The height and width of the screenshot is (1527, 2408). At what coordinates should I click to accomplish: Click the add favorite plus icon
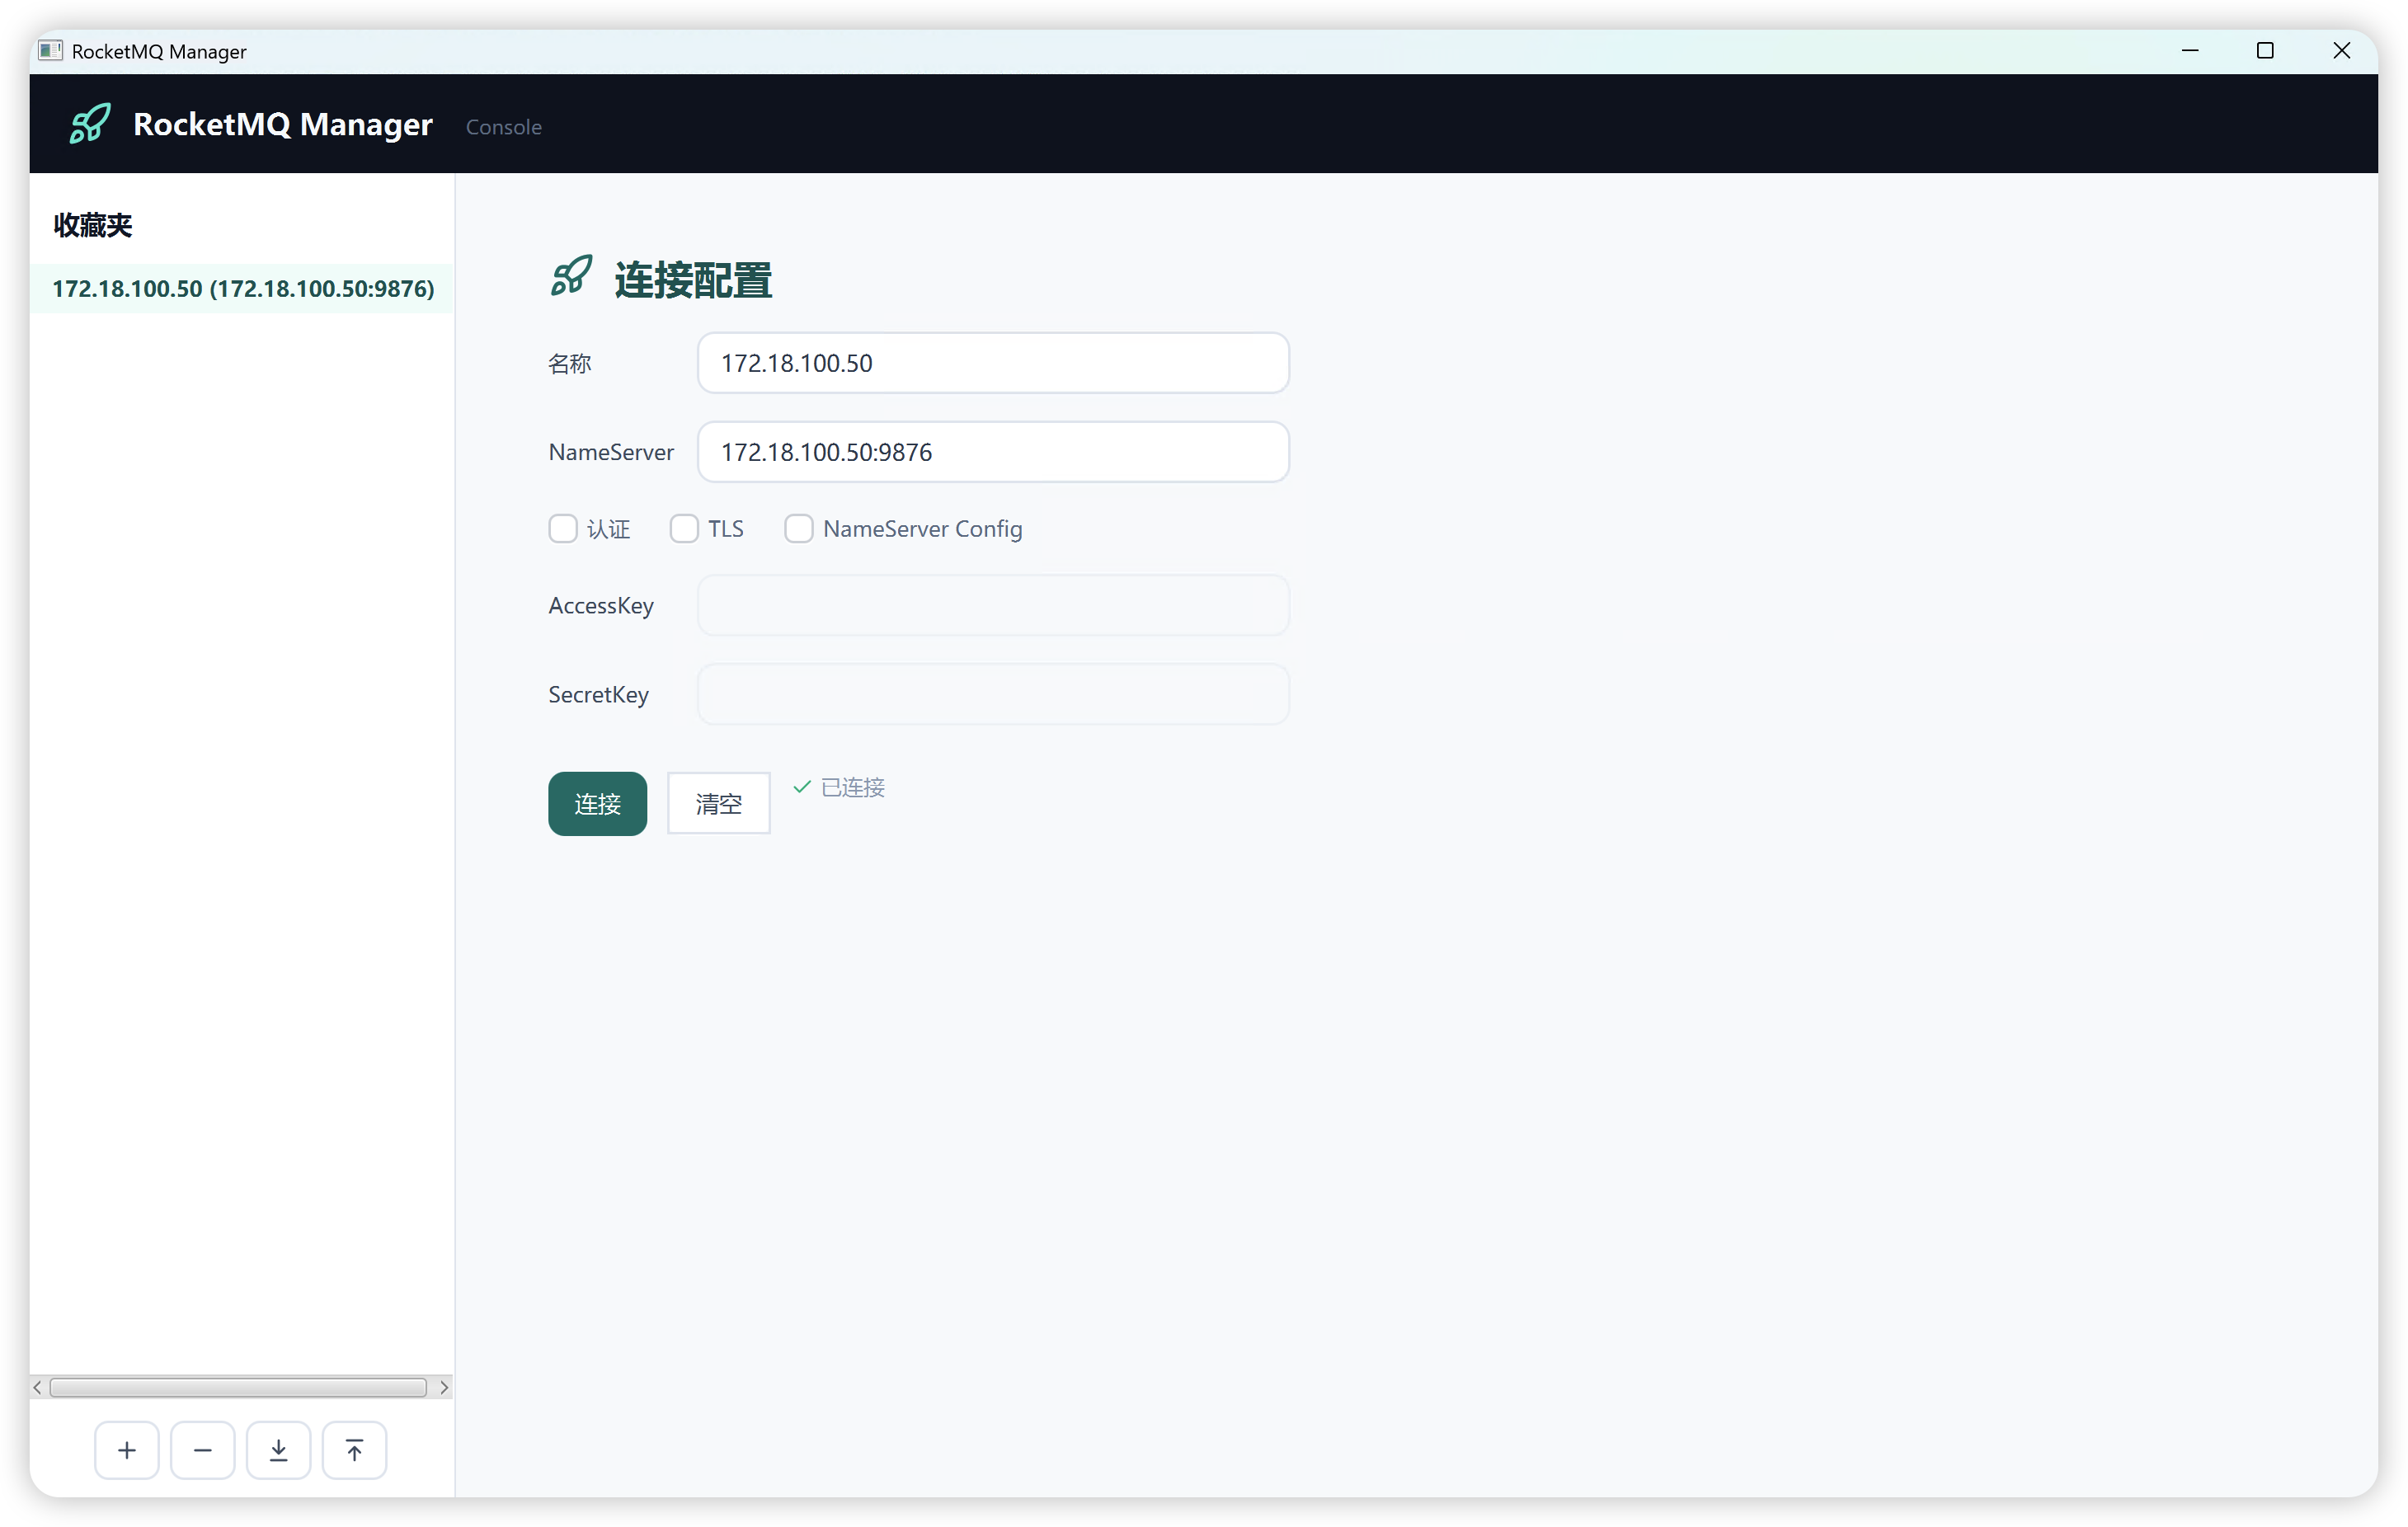coord(127,1449)
